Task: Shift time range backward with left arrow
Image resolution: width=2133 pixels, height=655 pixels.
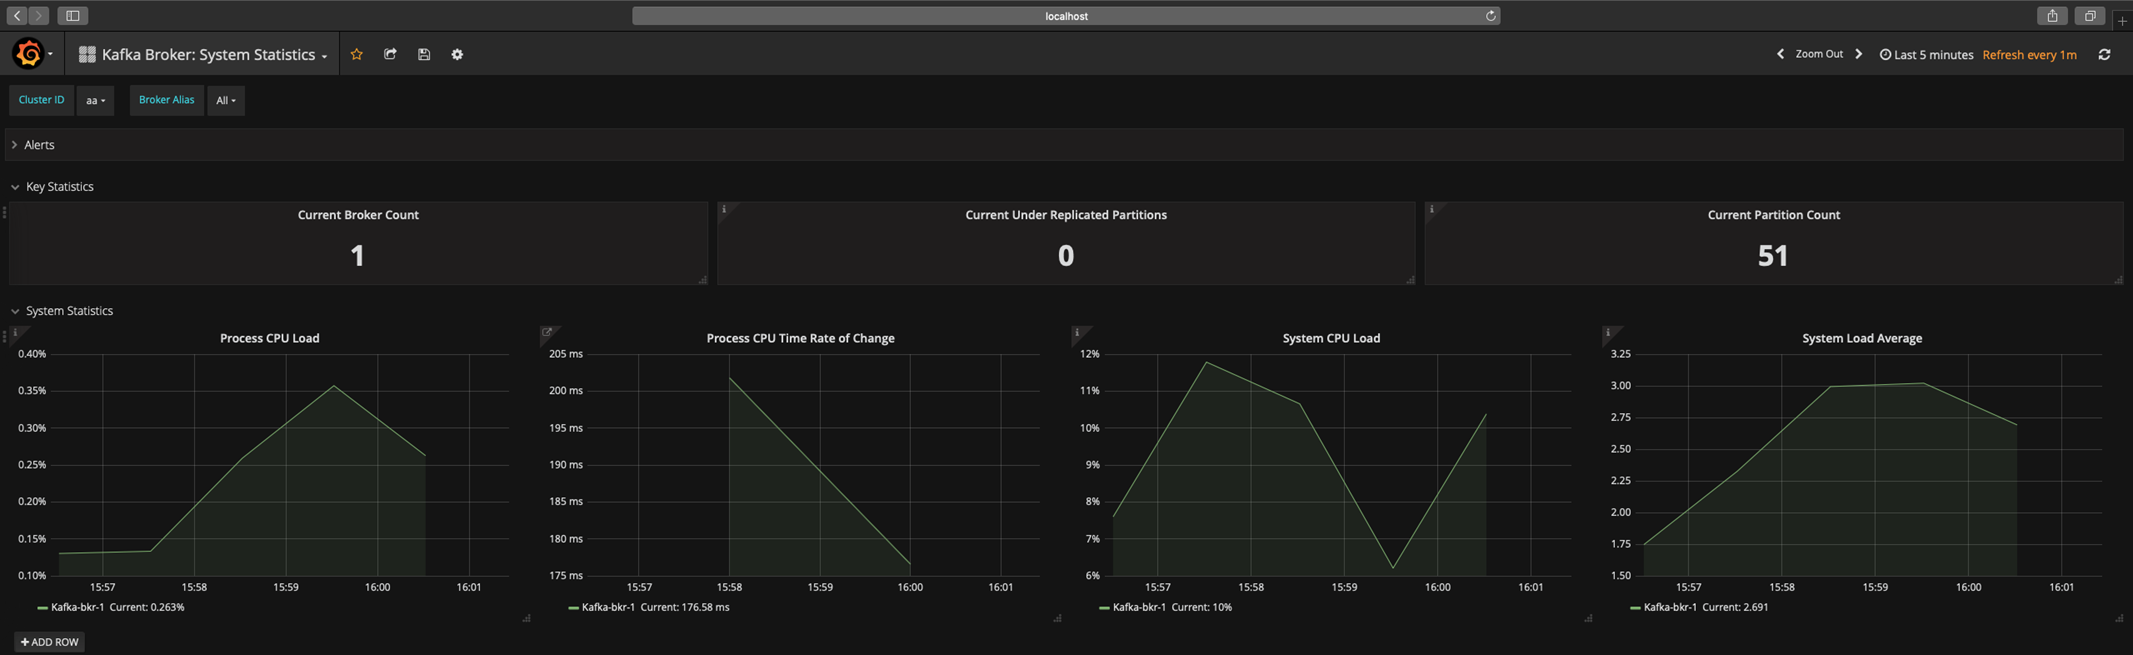Action: point(1780,54)
